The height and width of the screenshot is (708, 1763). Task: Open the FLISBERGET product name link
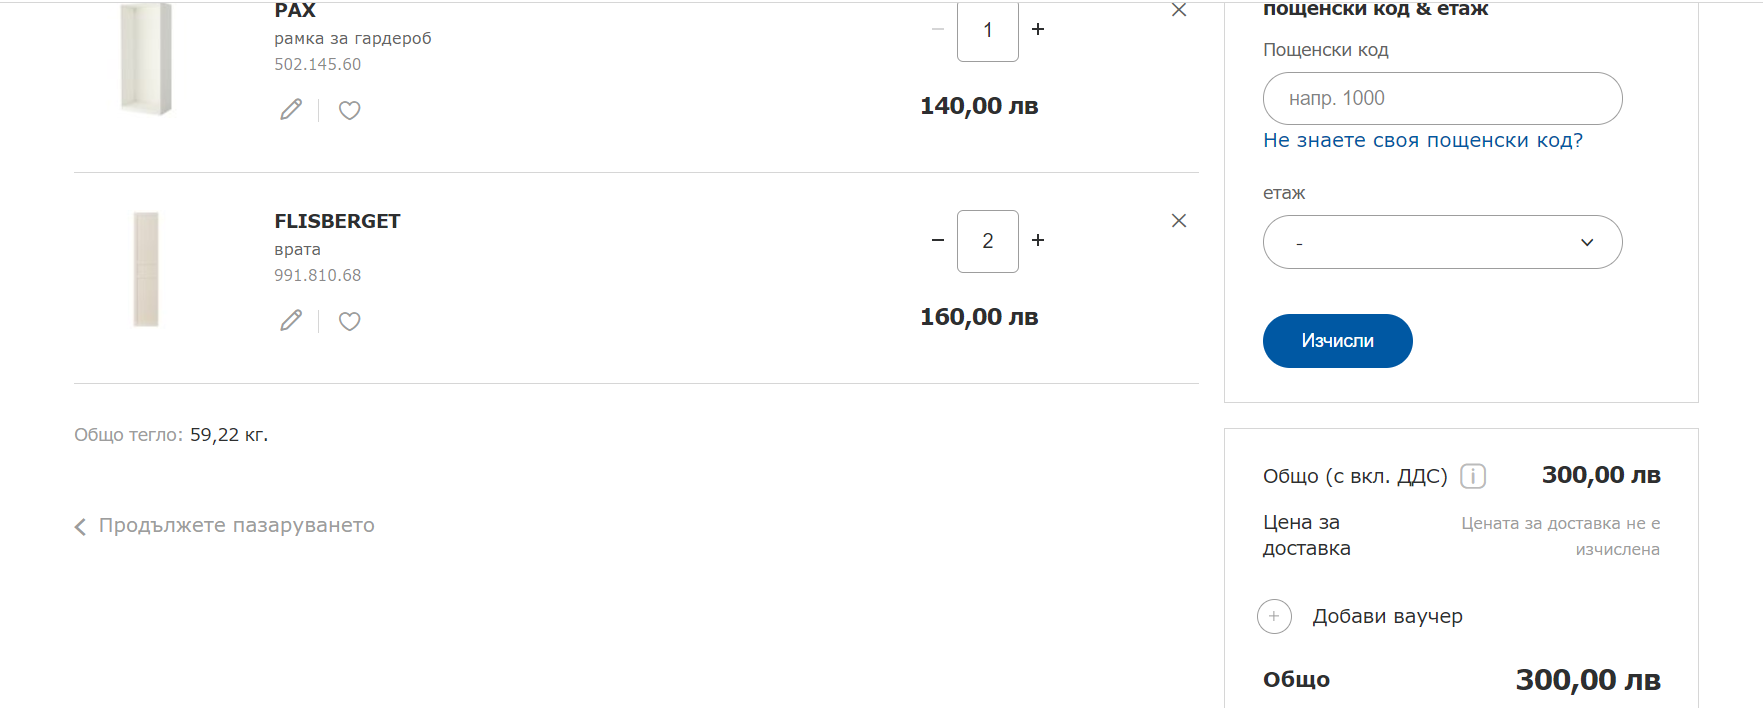click(337, 221)
